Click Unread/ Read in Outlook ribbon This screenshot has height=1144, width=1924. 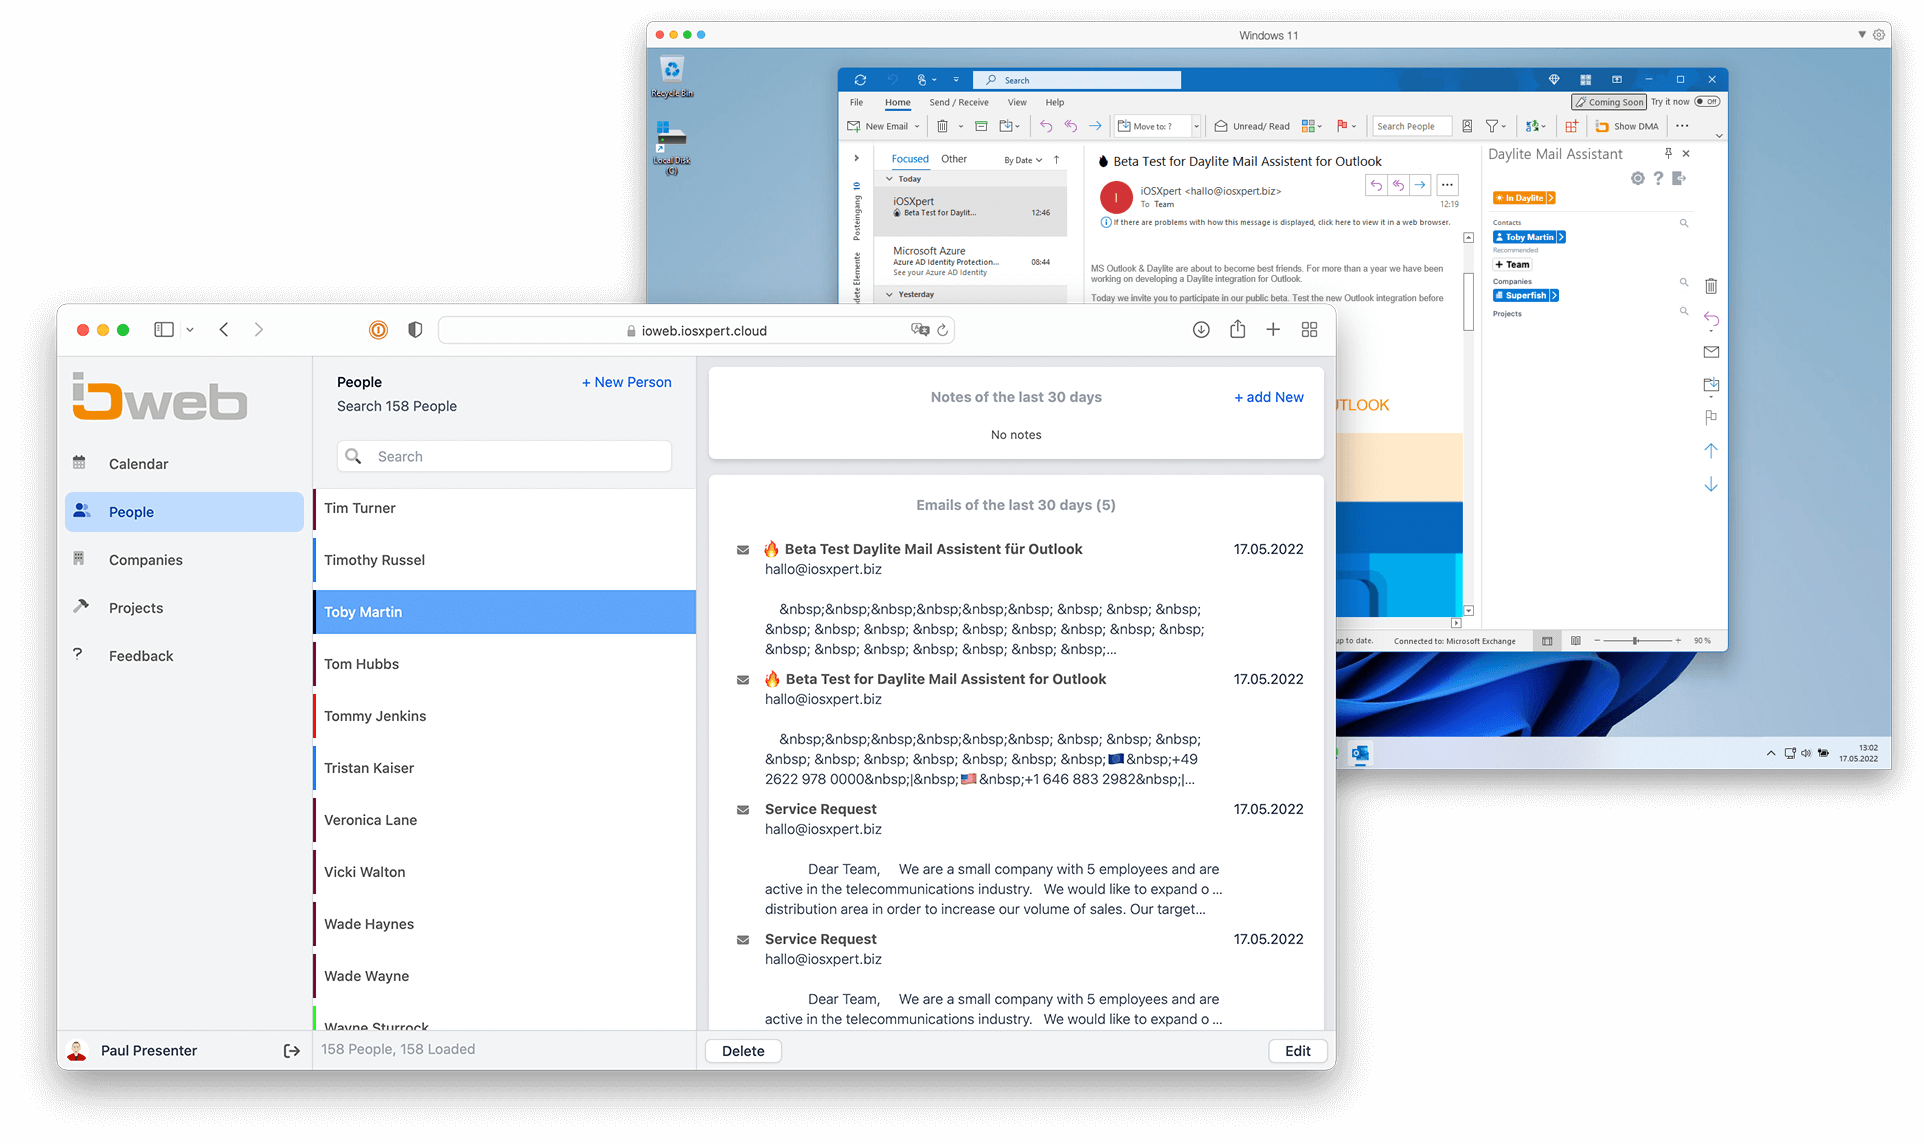[1252, 126]
